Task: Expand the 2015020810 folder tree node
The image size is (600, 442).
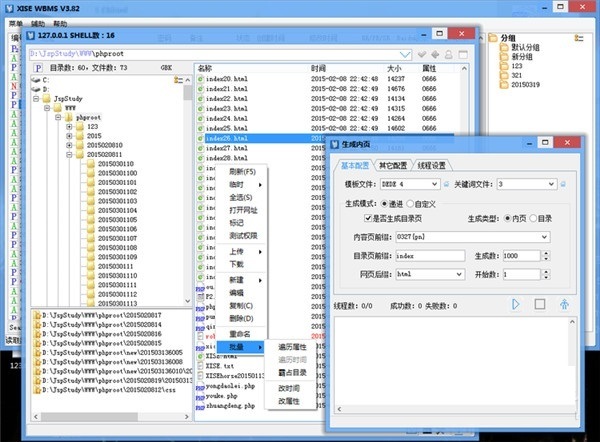Action: tap(69, 145)
